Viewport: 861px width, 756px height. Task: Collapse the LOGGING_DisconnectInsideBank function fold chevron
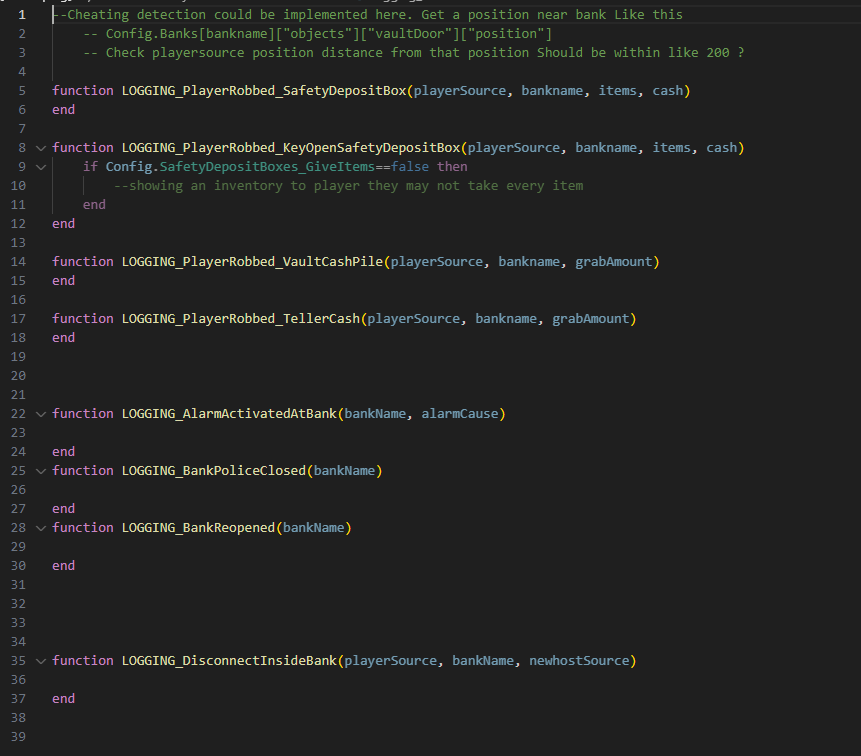click(41, 661)
